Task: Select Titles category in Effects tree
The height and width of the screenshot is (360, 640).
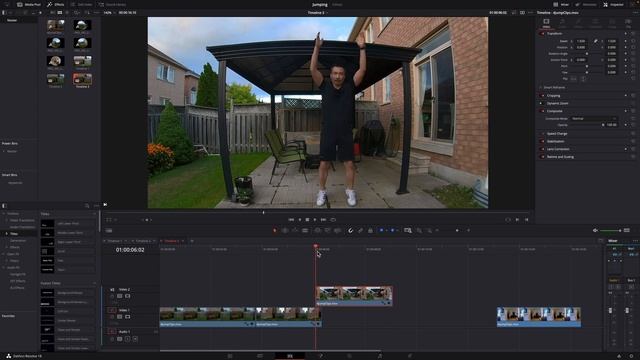Action: [x=14, y=234]
